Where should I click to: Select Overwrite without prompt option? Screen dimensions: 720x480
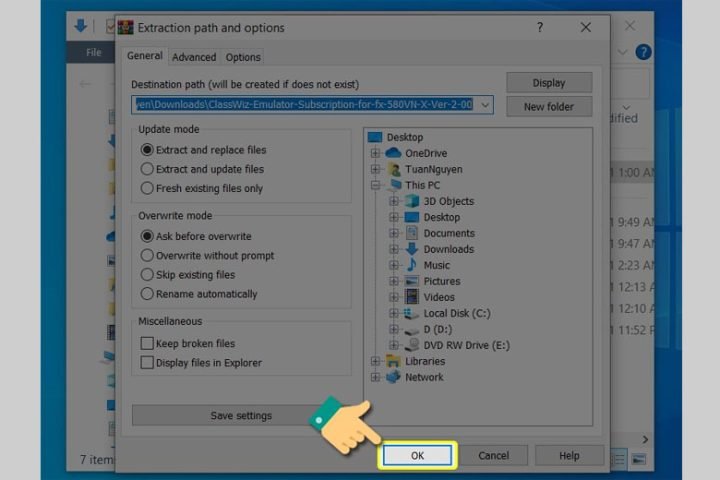148,256
